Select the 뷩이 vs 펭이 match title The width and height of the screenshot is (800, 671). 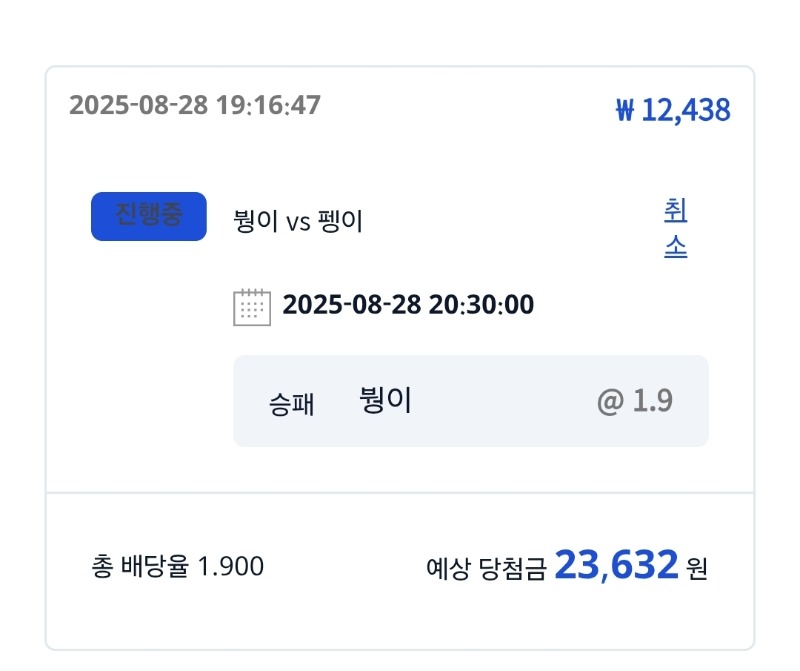tap(297, 221)
